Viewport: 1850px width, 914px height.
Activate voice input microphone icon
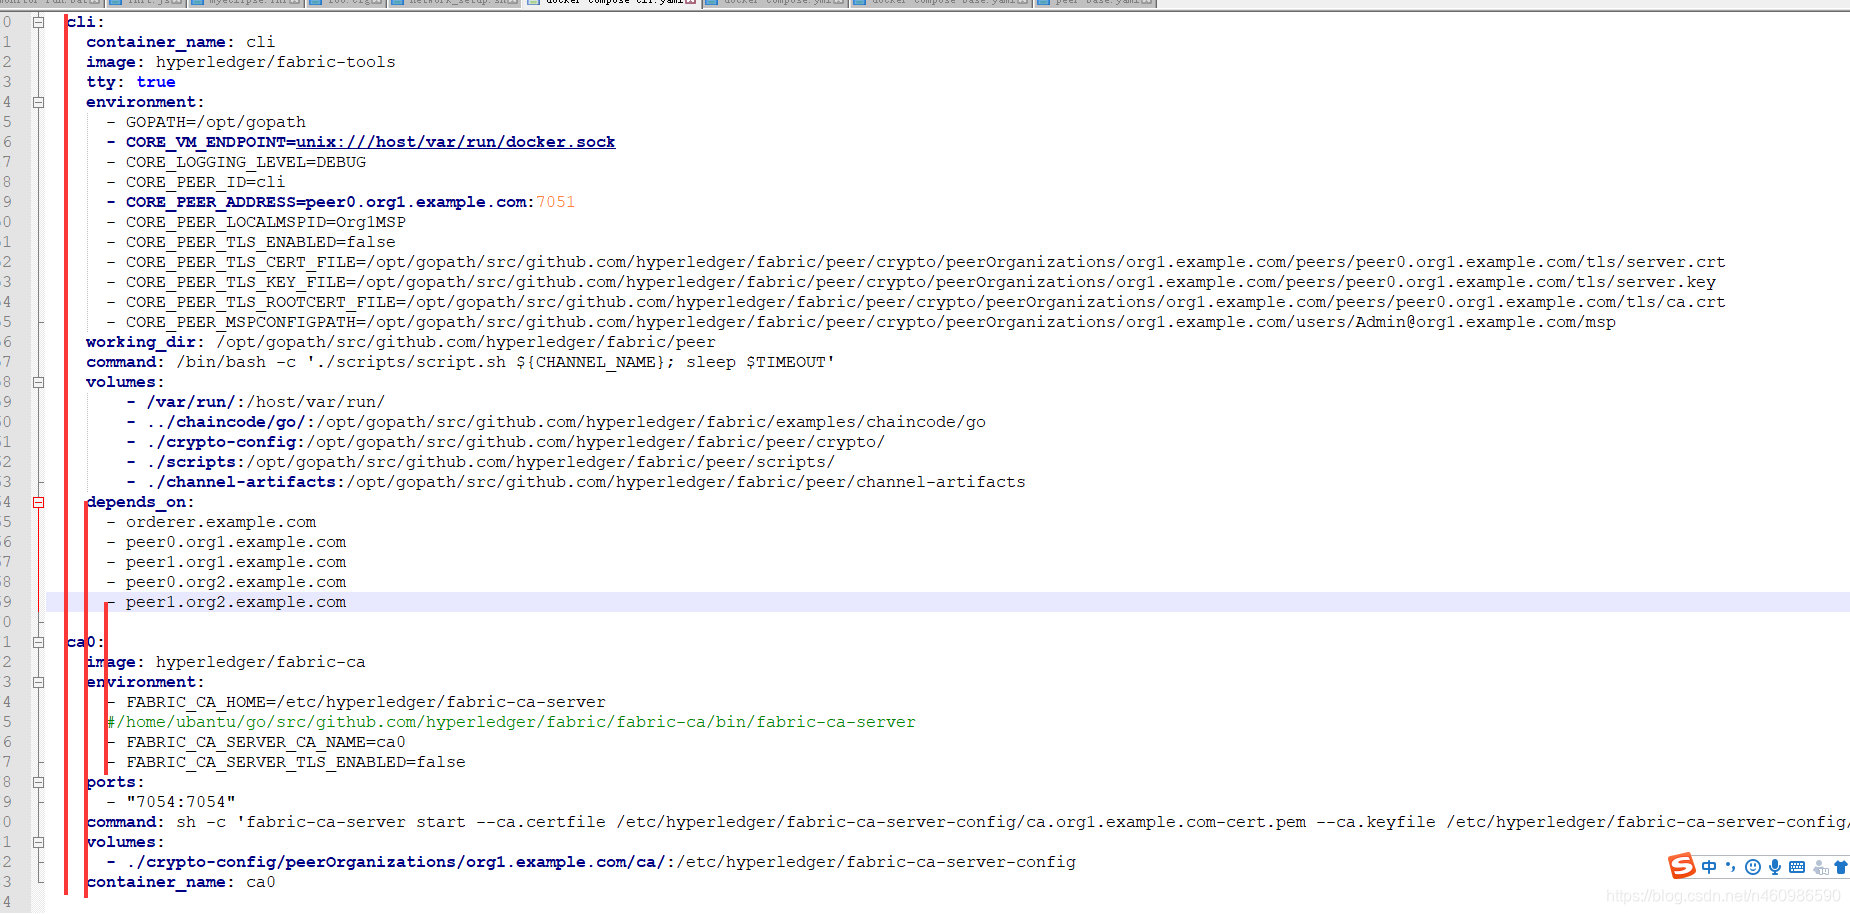pyautogui.click(x=1774, y=867)
